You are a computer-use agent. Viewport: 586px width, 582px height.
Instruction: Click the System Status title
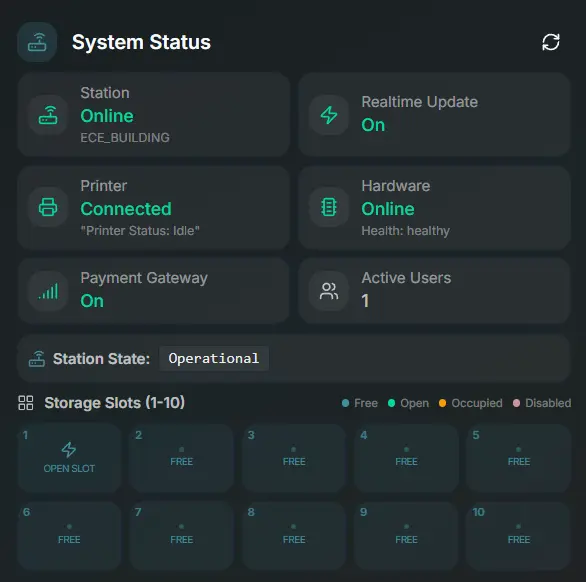(x=141, y=42)
